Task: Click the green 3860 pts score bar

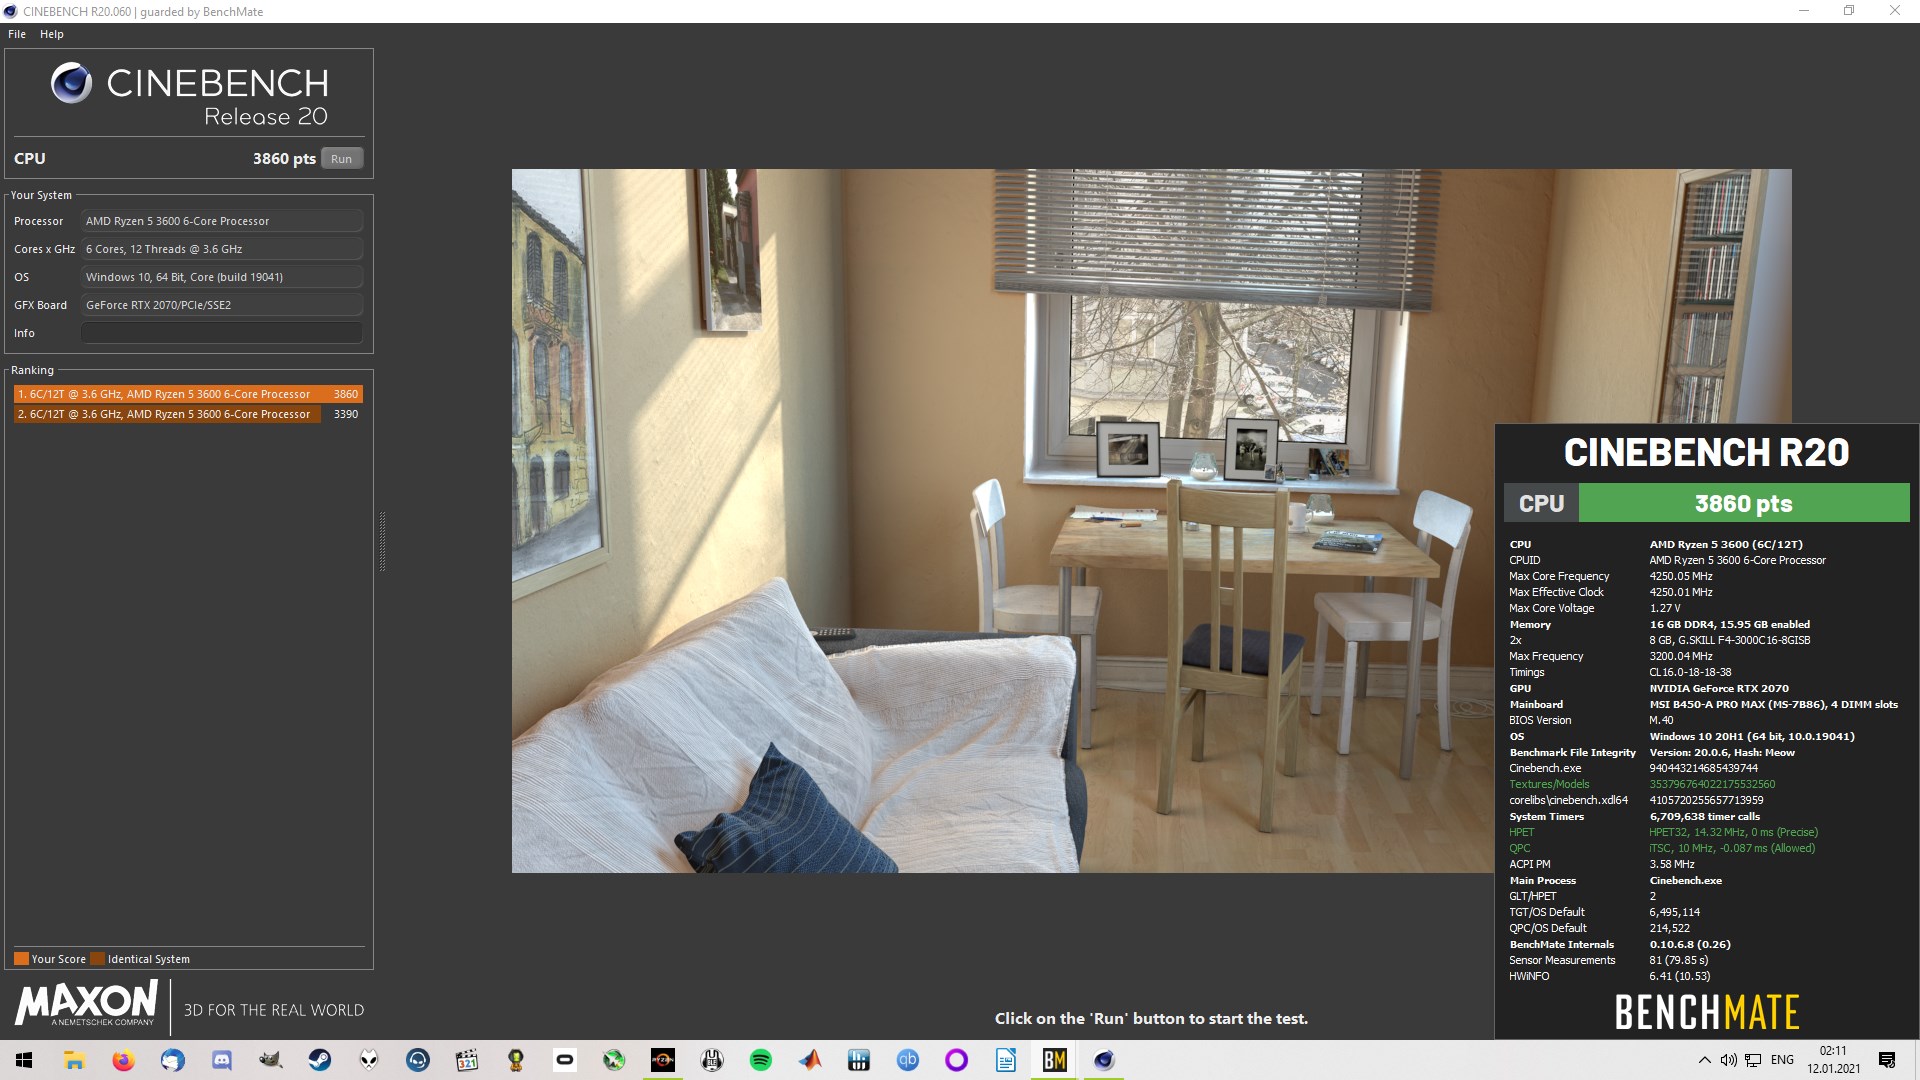Action: pyautogui.click(x=1744, y=503)
